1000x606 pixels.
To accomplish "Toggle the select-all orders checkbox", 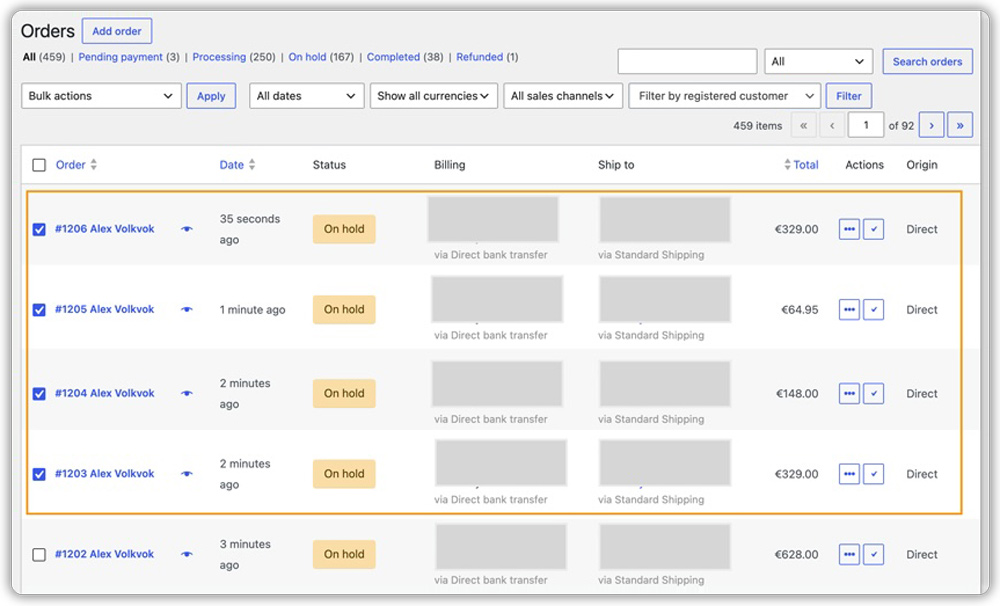I will (x=39, y=165).
